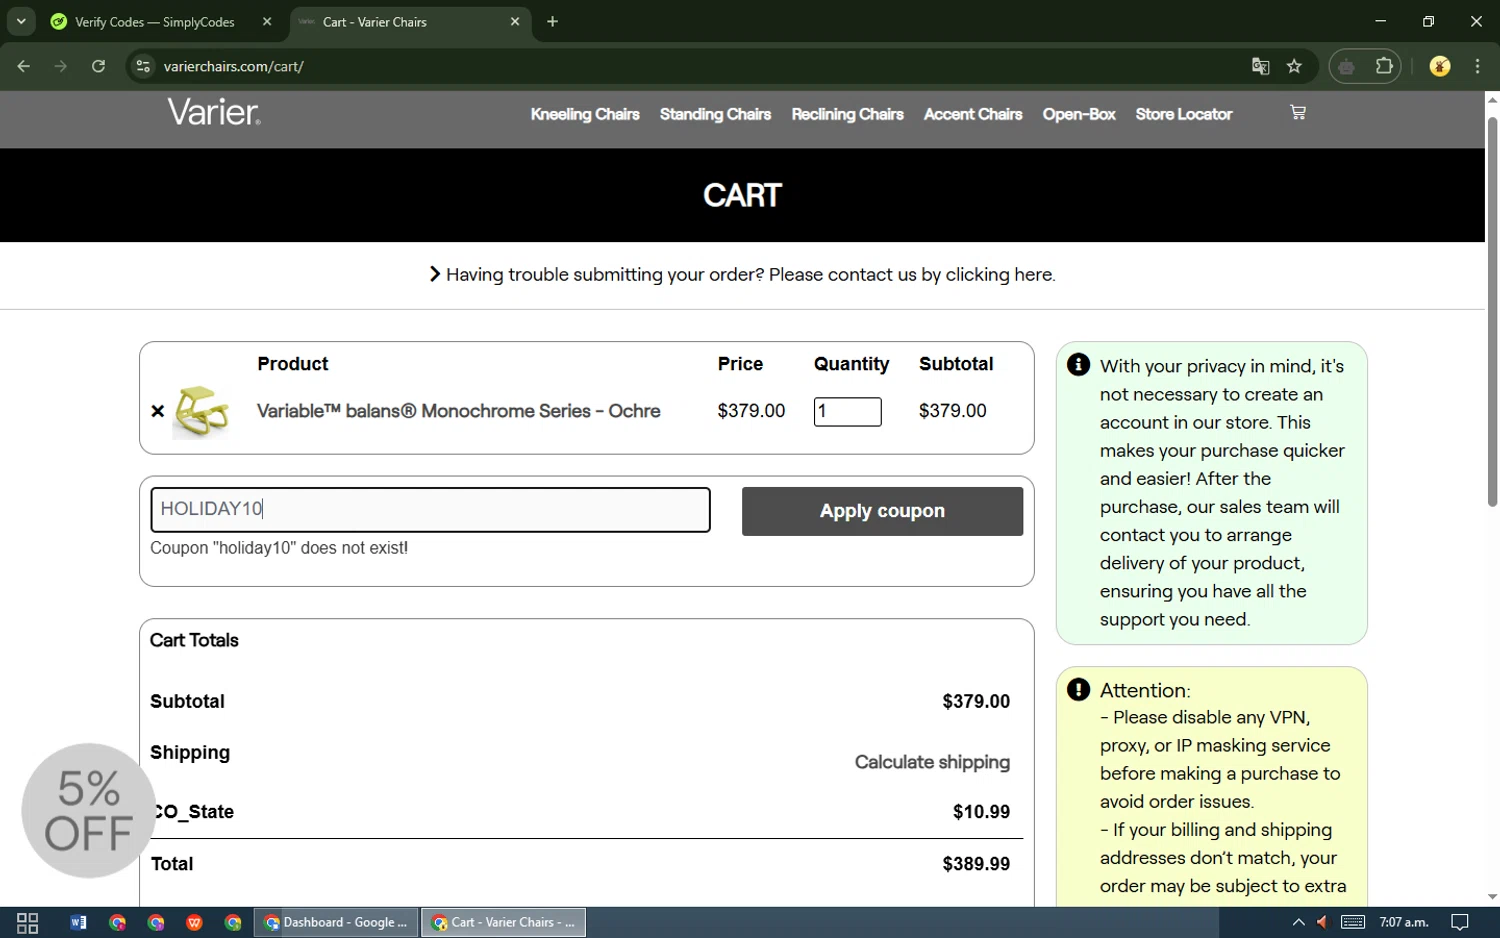Open Word from taskbar
The height and width of the screenshot is (938, 1500).
(x=78, y=922)
